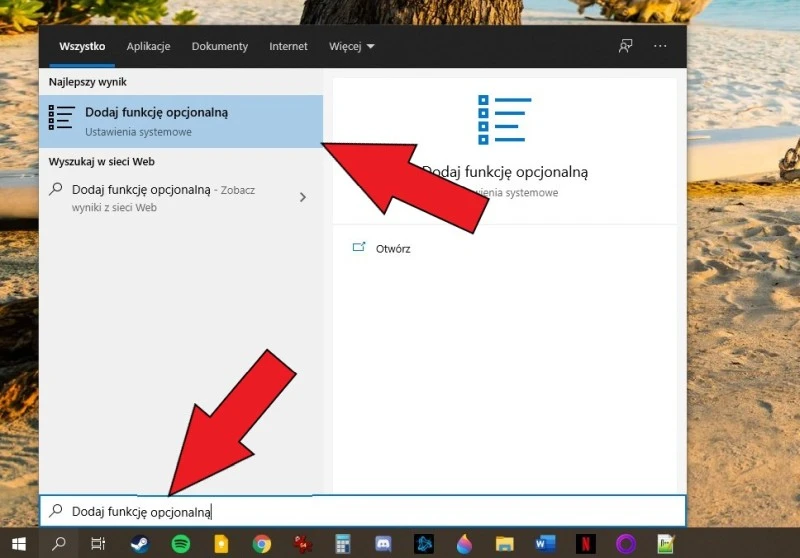
Task: Click the taskbar search magnifier icon
Action: tap(58, 544)
